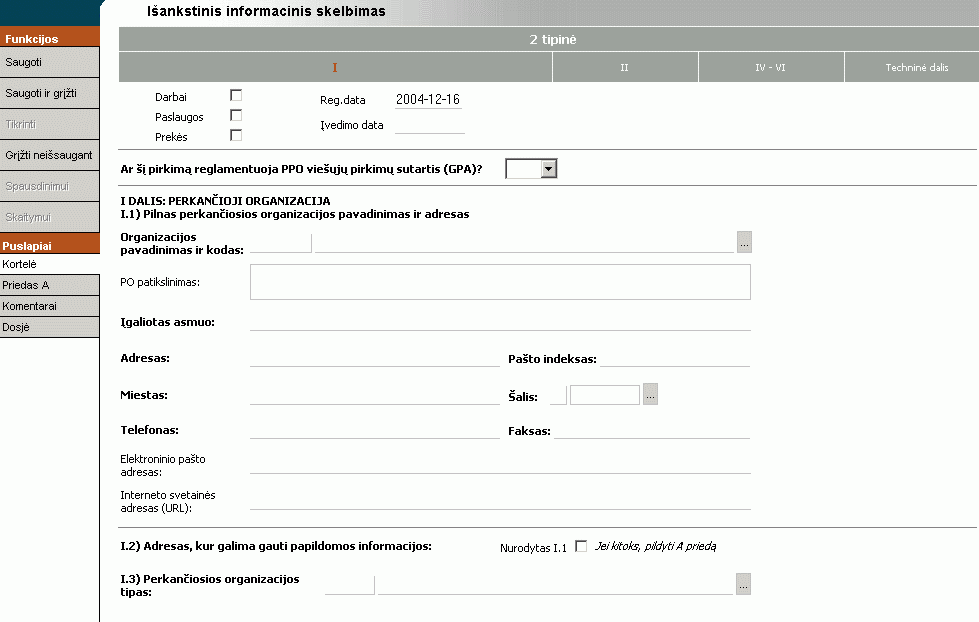Click the '2 tipinė' header text
The height and width of the screenshot is (622, 979).
[553, 39]
